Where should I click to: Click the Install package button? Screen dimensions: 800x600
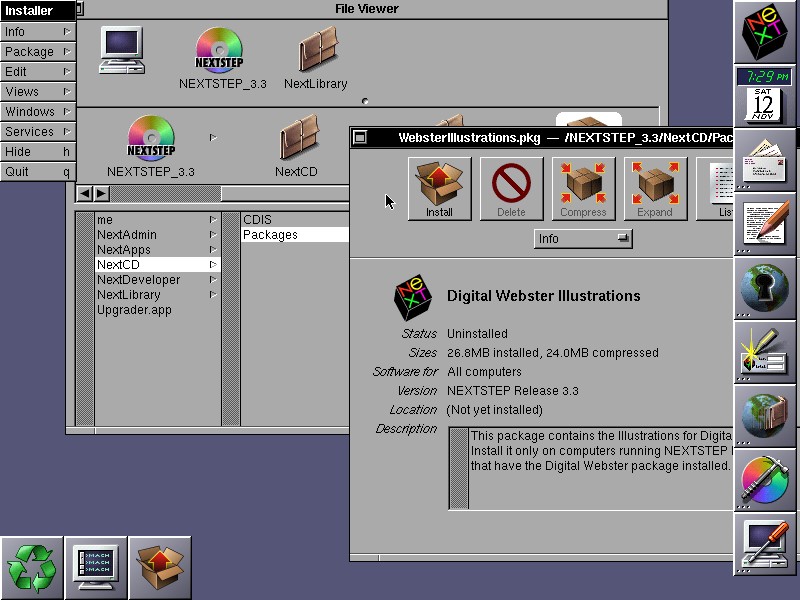[x=439, y=188]
